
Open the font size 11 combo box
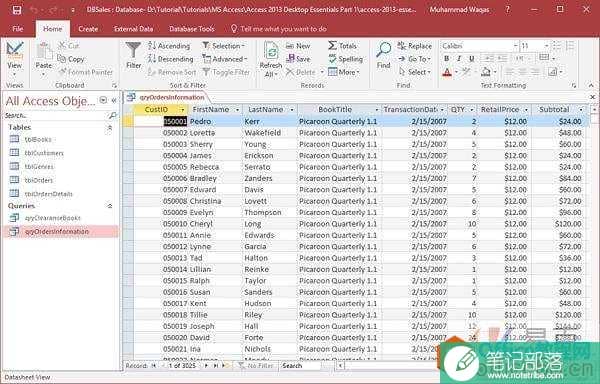click(535, 46)
